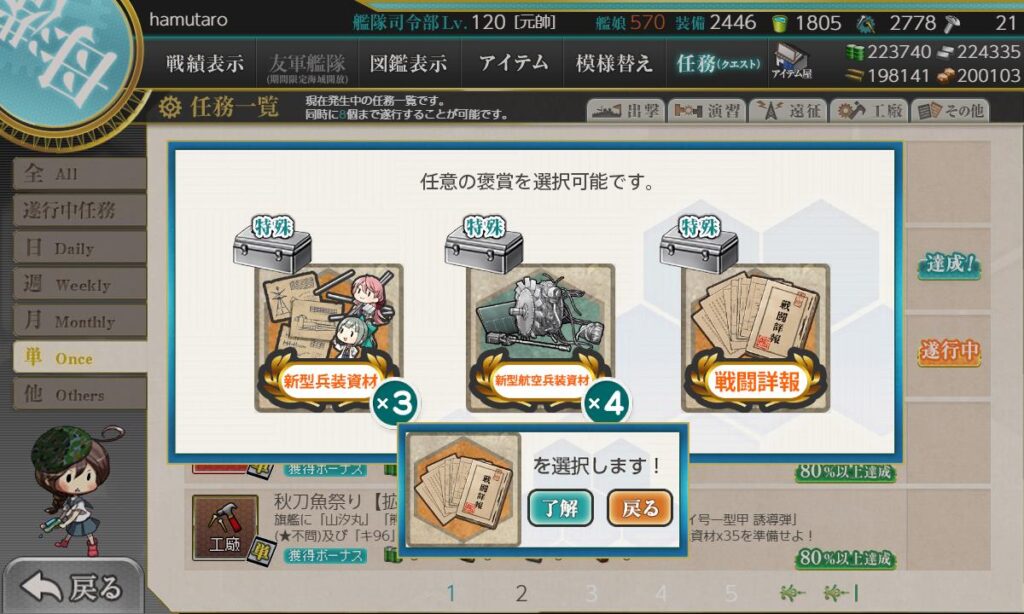The height and width of the screenshot is (614, 1024).
Task: Skip forward pages with green arrow
Action: point(792,593)
